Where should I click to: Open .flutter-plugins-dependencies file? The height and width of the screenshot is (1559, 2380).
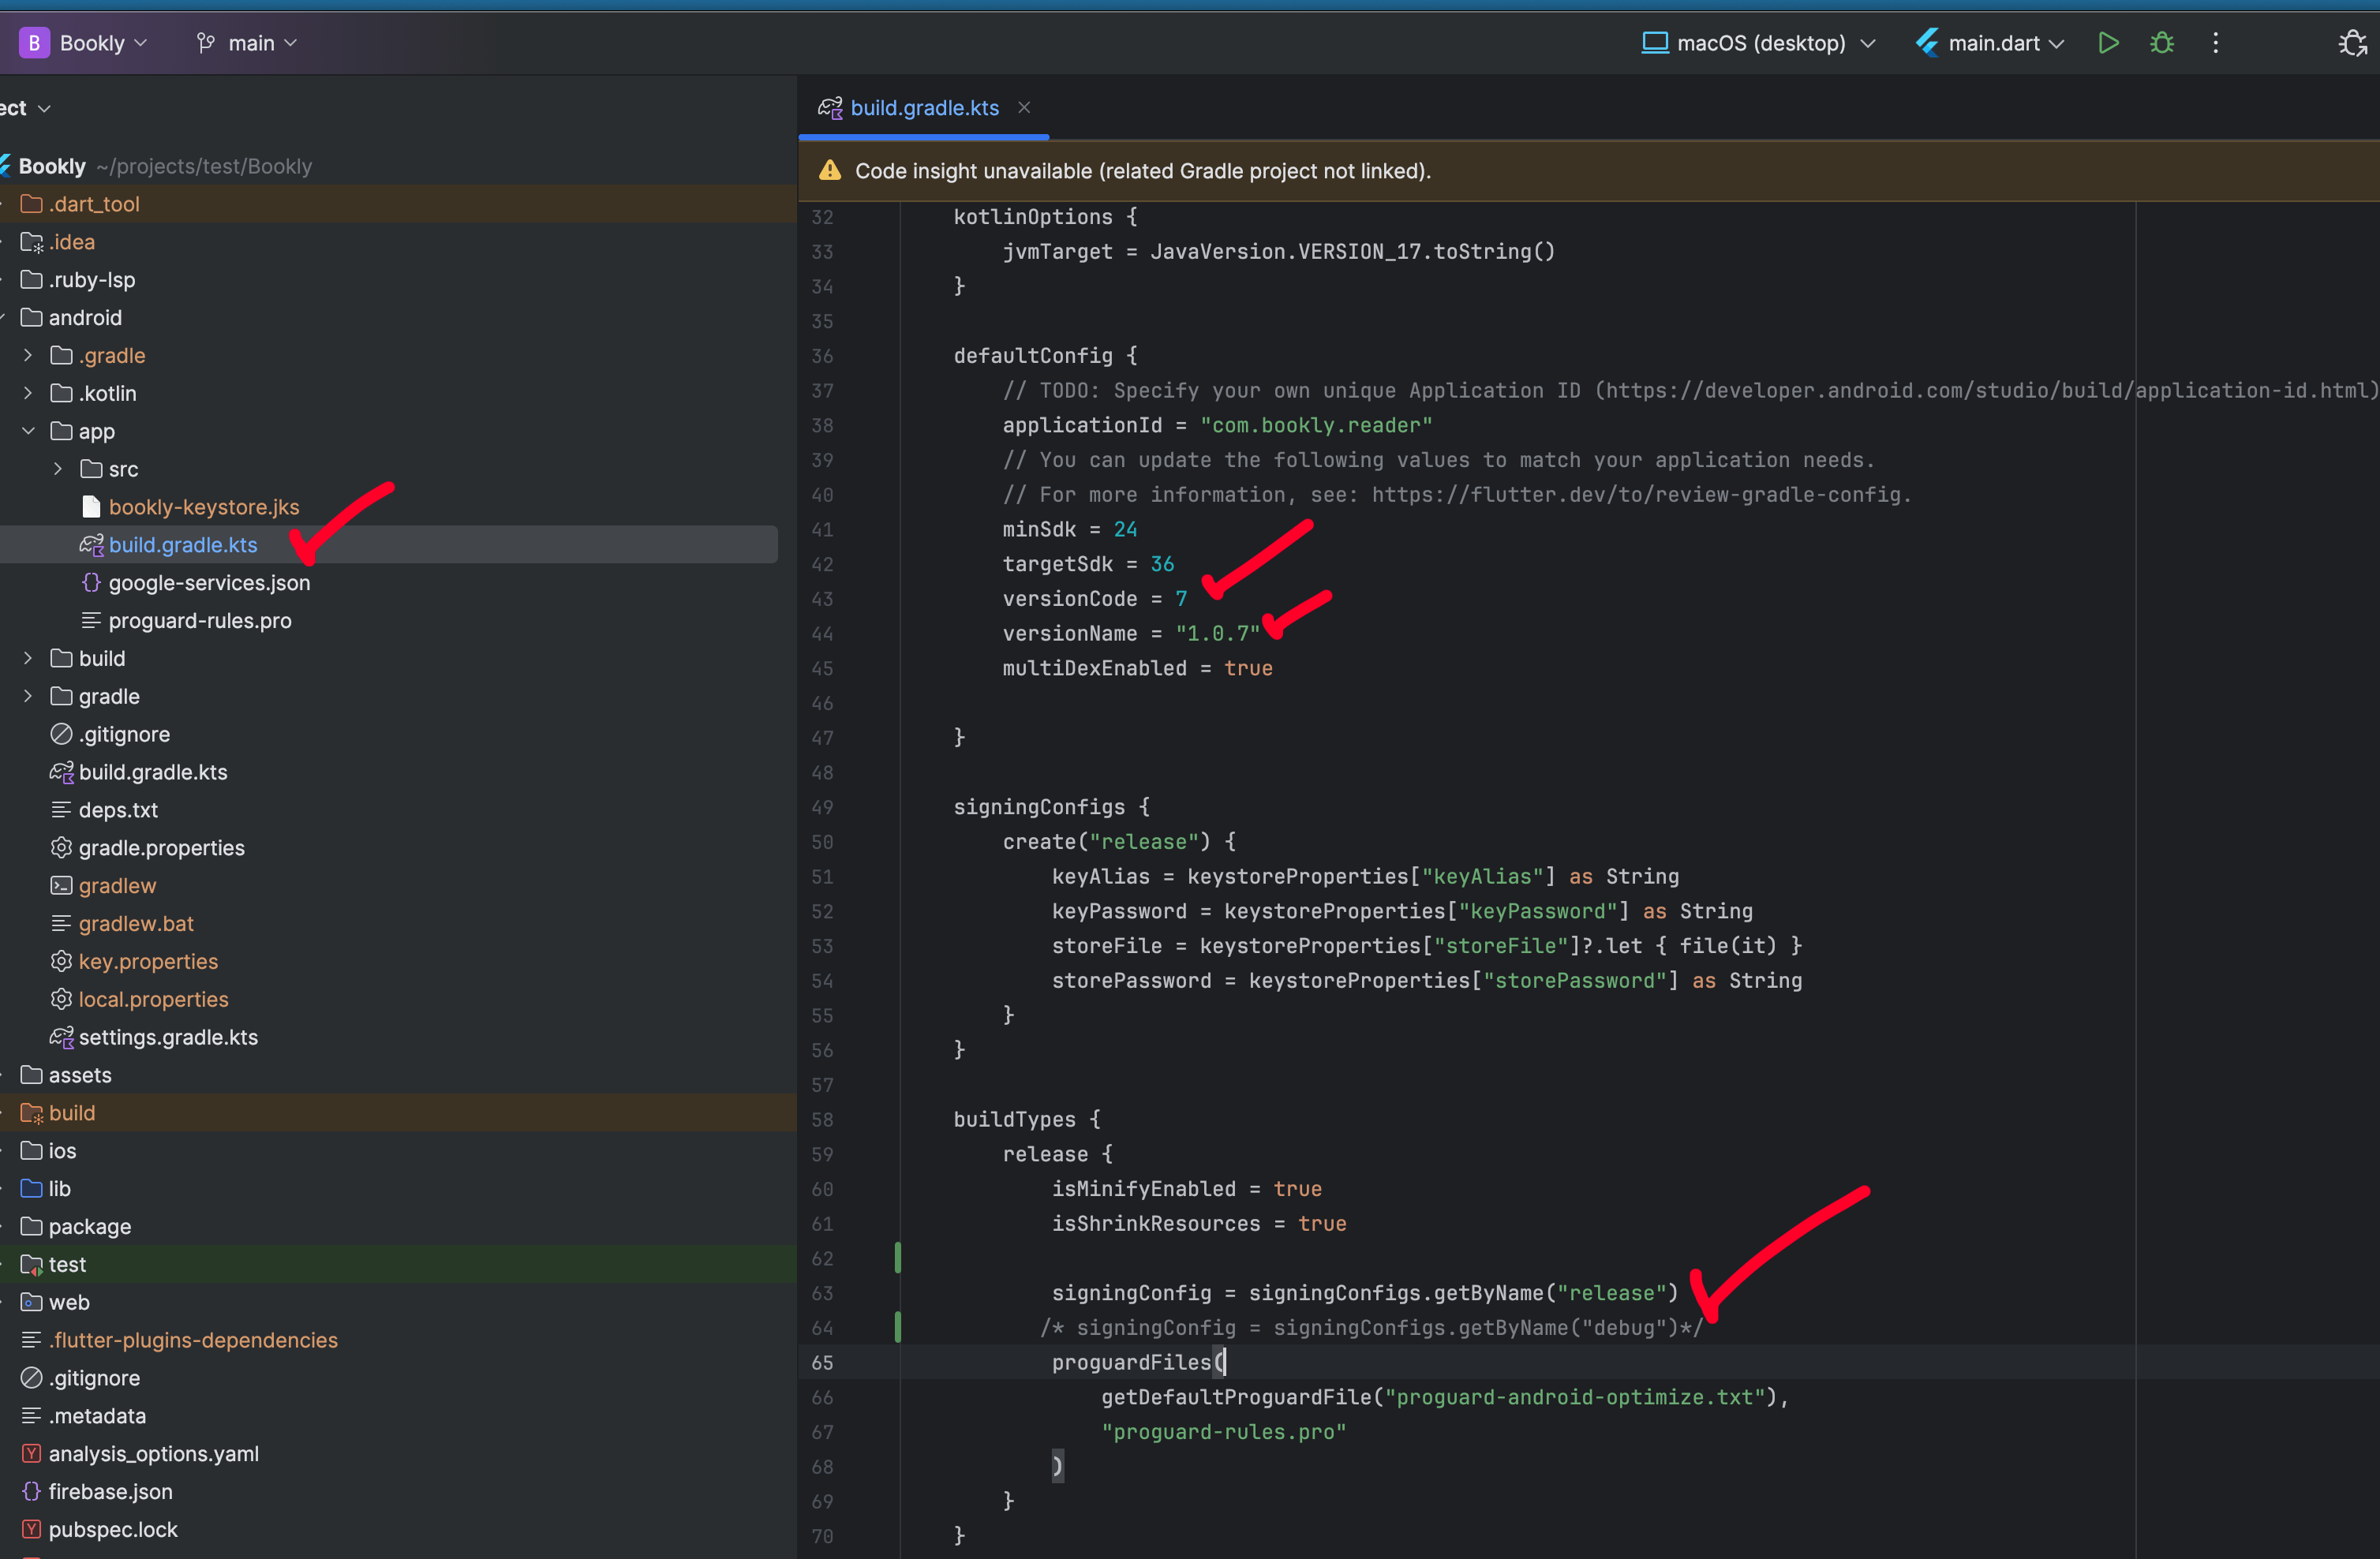coord(193,1340)
